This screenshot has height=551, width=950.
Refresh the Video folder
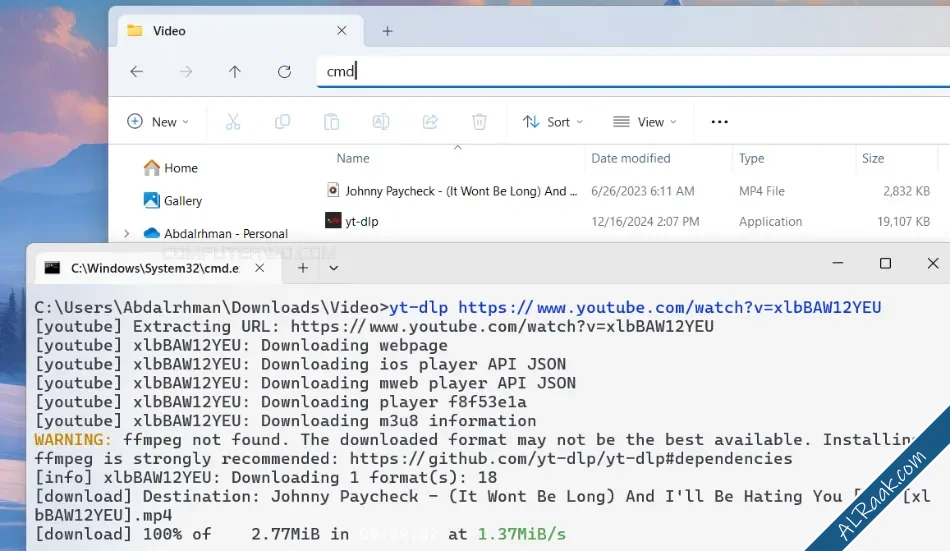coord(284,72)
